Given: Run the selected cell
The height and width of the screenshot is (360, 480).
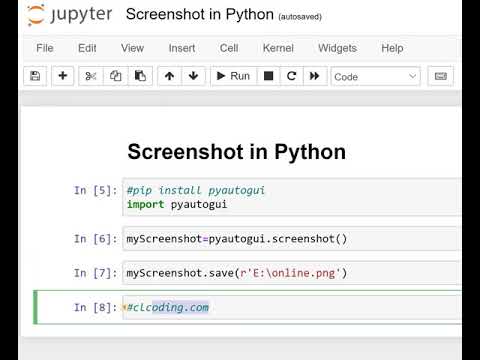Looking at the screenshot, I should tap(233, 76).
